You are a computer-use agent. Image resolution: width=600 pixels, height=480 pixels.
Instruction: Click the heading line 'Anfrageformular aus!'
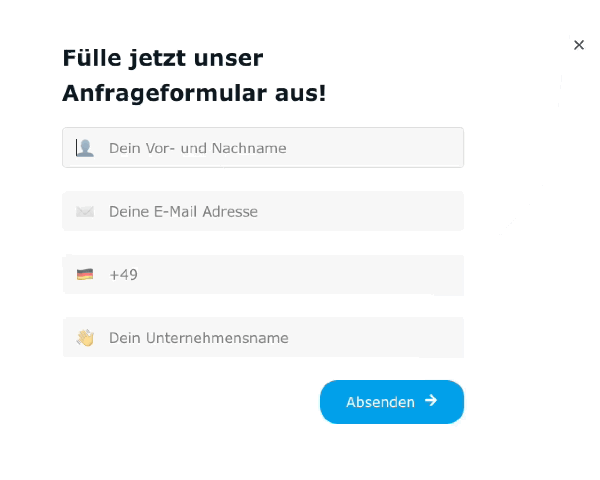(x=194, y=93)
